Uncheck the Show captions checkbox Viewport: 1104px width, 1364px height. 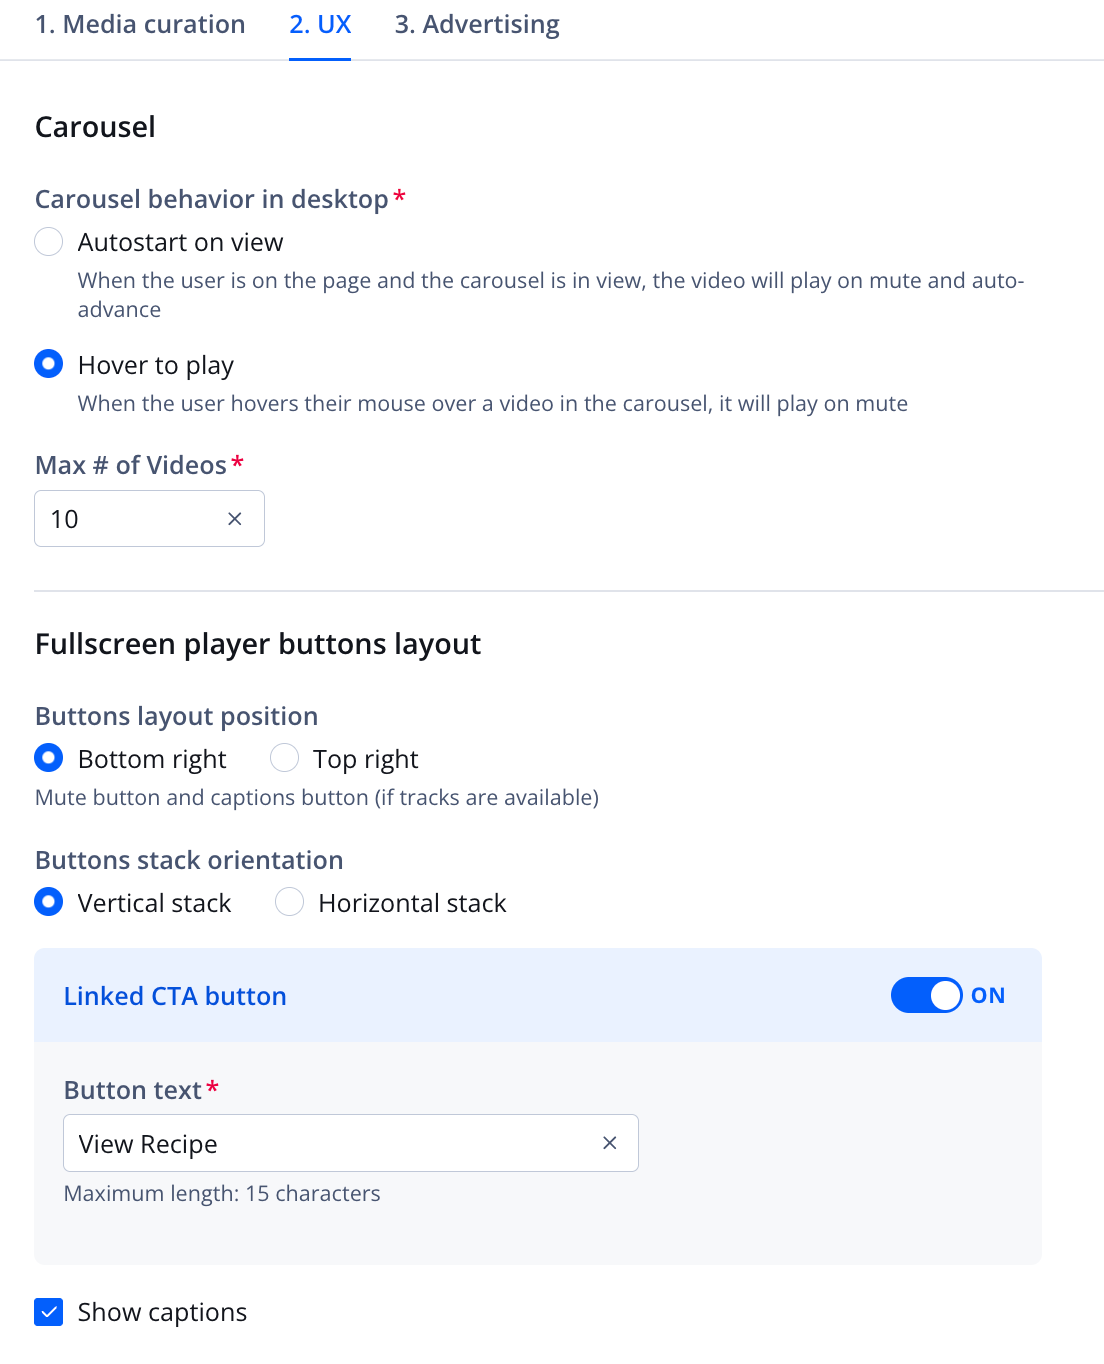(x=48, y=1311)
